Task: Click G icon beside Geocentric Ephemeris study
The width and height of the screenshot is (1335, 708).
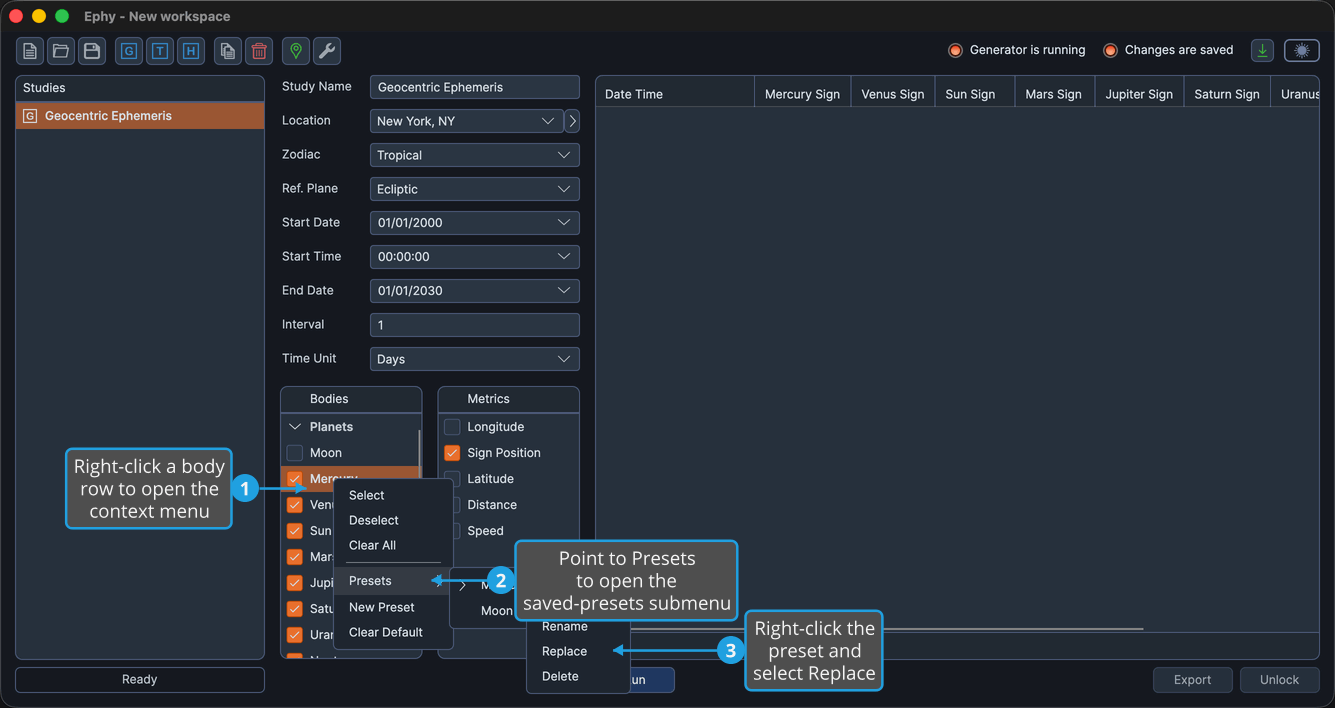Action: [x=30, y=116]
